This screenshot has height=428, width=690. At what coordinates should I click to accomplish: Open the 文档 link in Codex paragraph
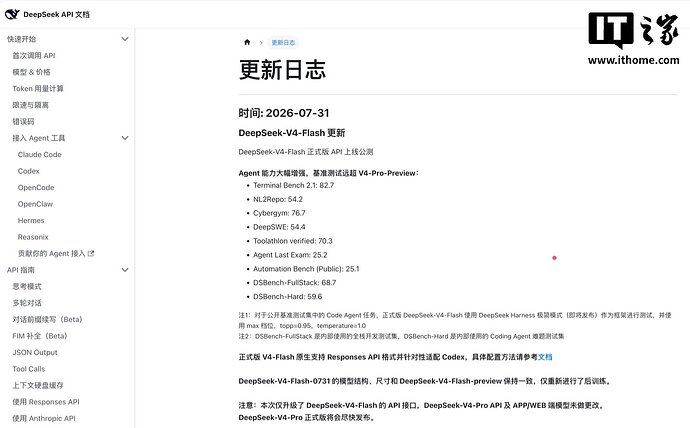(x=545, y=357)
